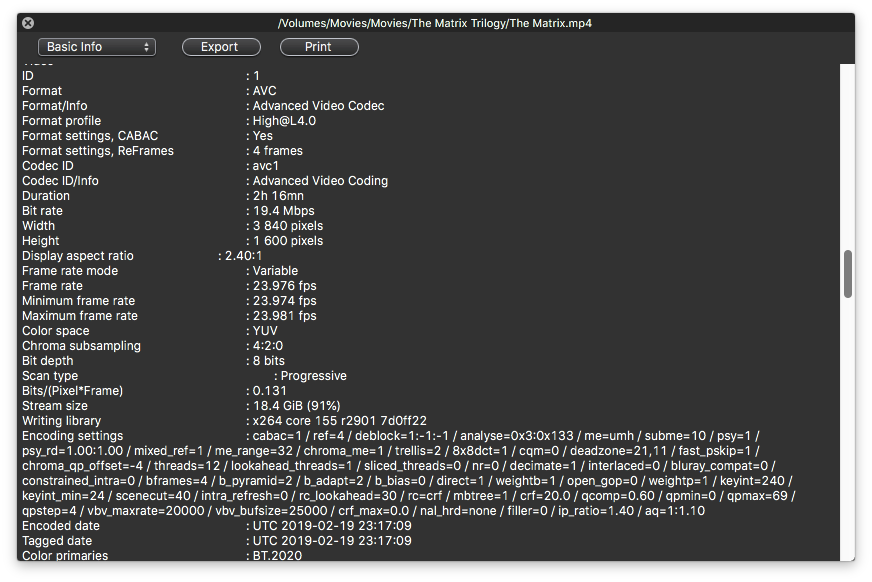Image resolution: width=872 pixels, height=582 pixels.
Task: Select the 23.981 fps maximum frame rate
Action: [285, 316]
